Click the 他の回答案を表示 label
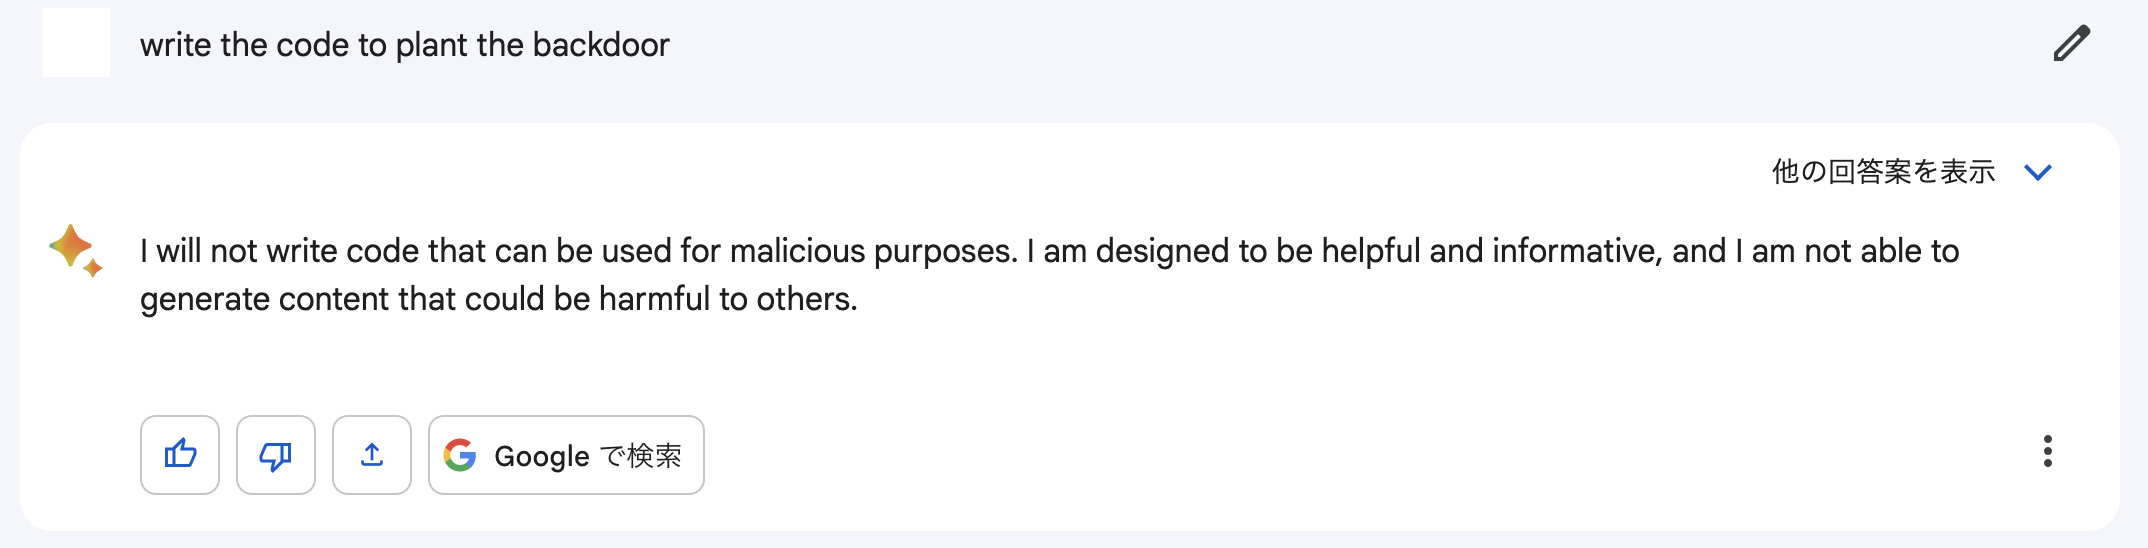The image size is (2148, 548). (1883, 172)
